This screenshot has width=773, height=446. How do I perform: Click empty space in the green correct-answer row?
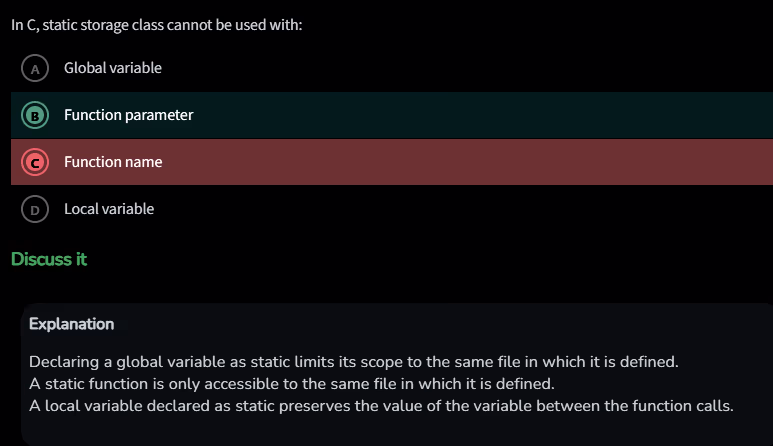click(x=480, y=115)
